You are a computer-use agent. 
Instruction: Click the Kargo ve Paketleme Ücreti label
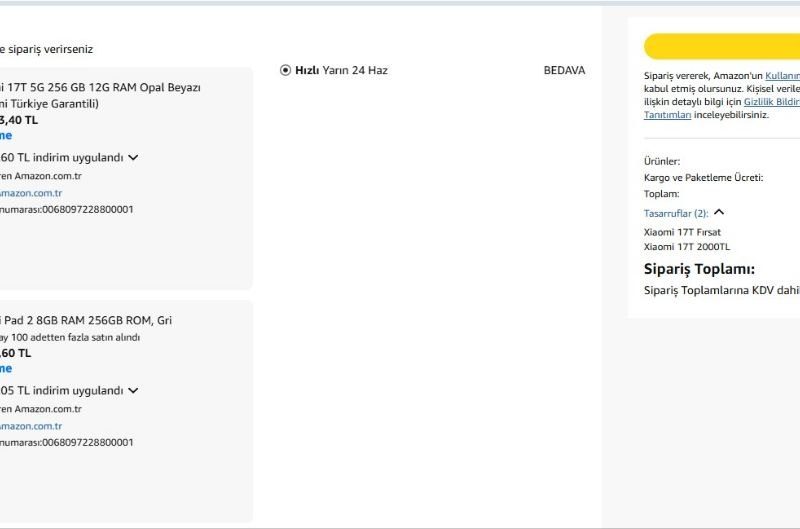[704, 178]
